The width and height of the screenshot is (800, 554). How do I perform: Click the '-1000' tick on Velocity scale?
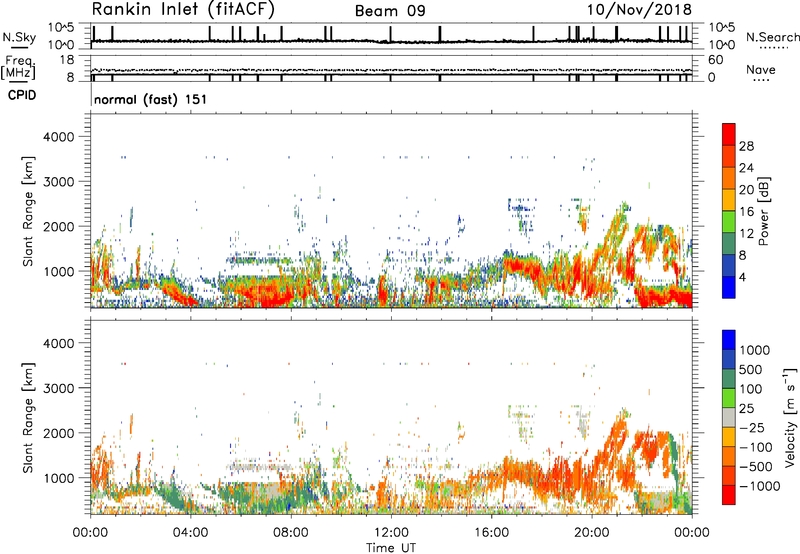pos(759,486)
